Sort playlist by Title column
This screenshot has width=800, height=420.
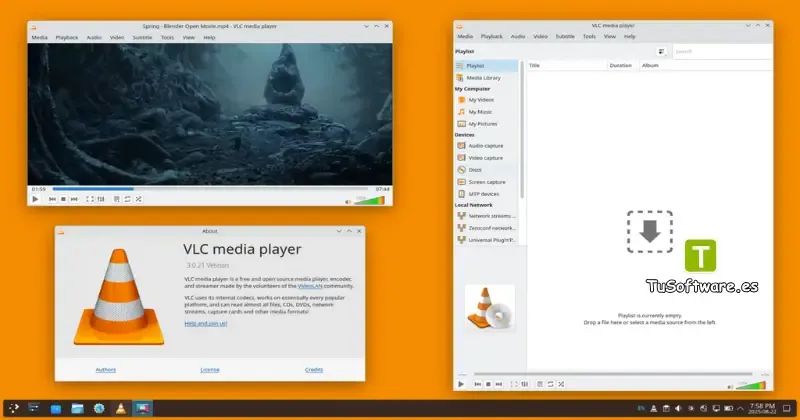[x=566, y=65]
